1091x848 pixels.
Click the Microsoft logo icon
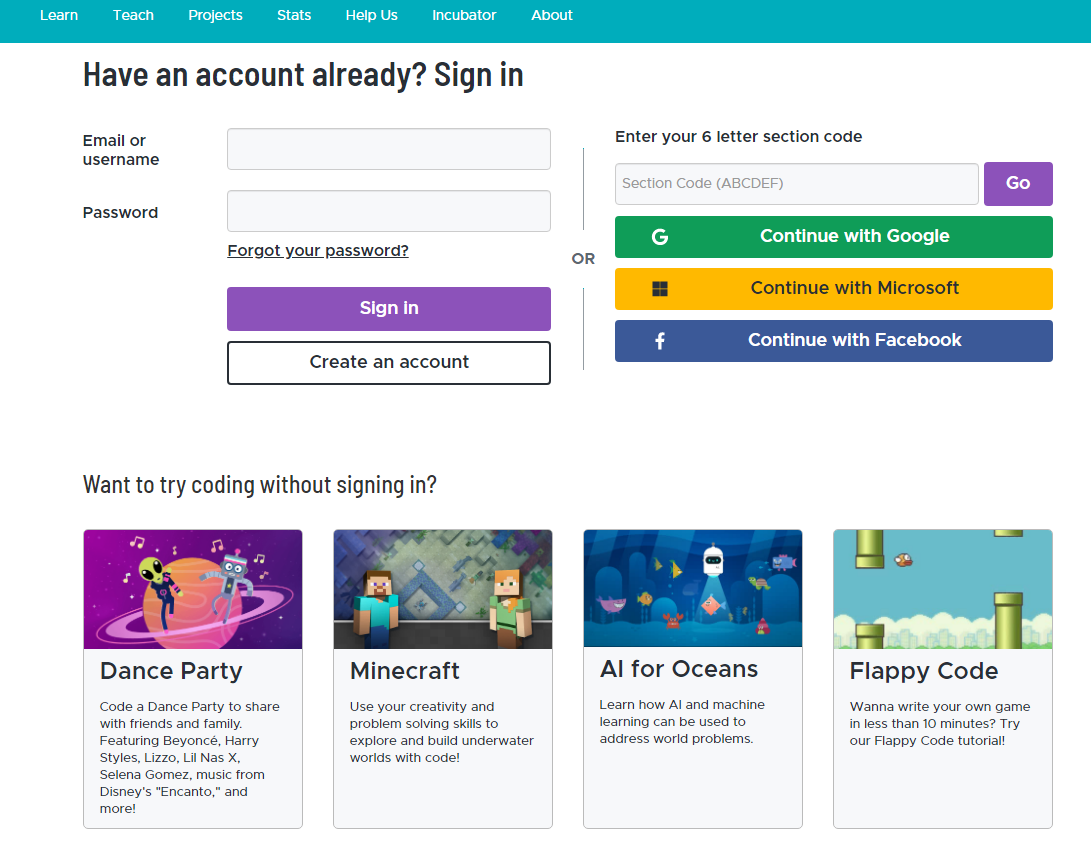pyautogui.click(x=660, y=289)
